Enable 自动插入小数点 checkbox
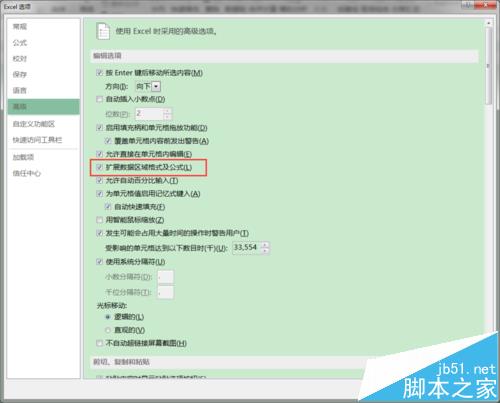Viewport: 500px width, 403px height. (x=99, y=99)
